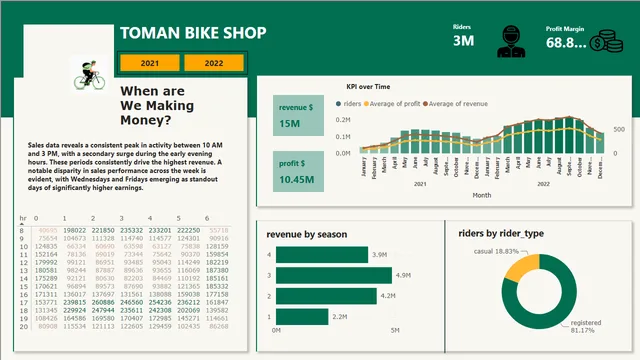
Task: Select the Average of profit legend entry
Action: [x=392, y=104]
